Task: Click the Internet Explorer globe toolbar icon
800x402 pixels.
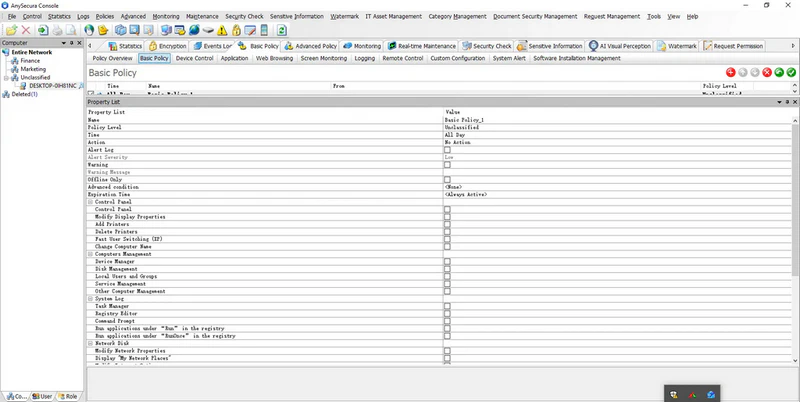Action: pyautogui.click(x=194, y=30)
